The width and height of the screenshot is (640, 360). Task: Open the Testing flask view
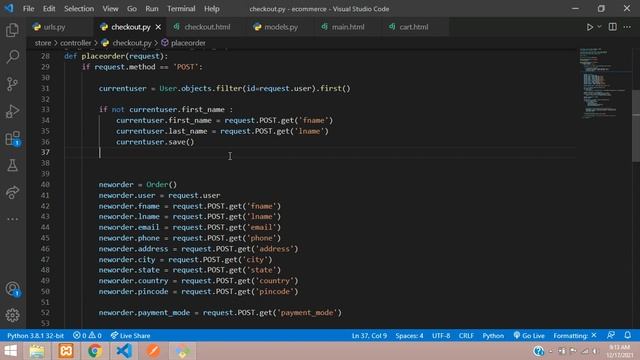[12, 165]
